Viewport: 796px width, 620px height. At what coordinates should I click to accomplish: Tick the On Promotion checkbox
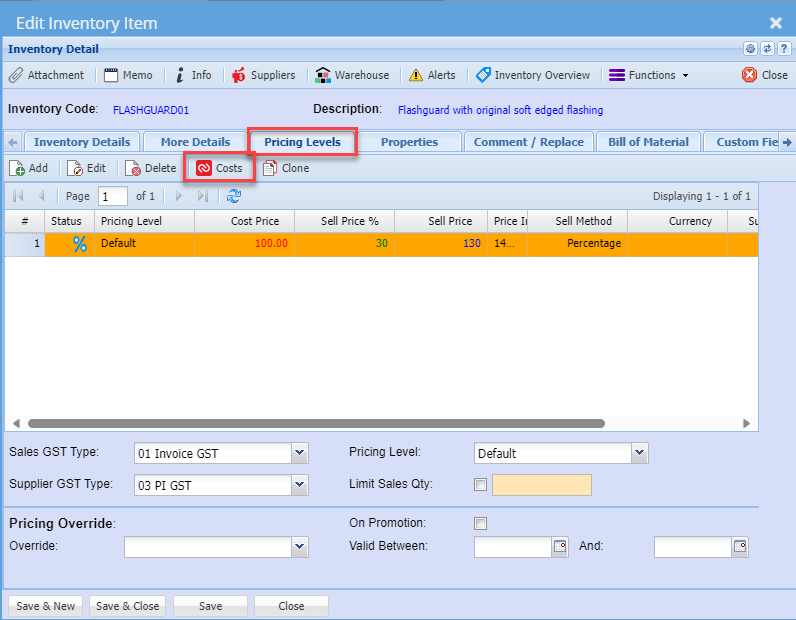pos(481,523)
